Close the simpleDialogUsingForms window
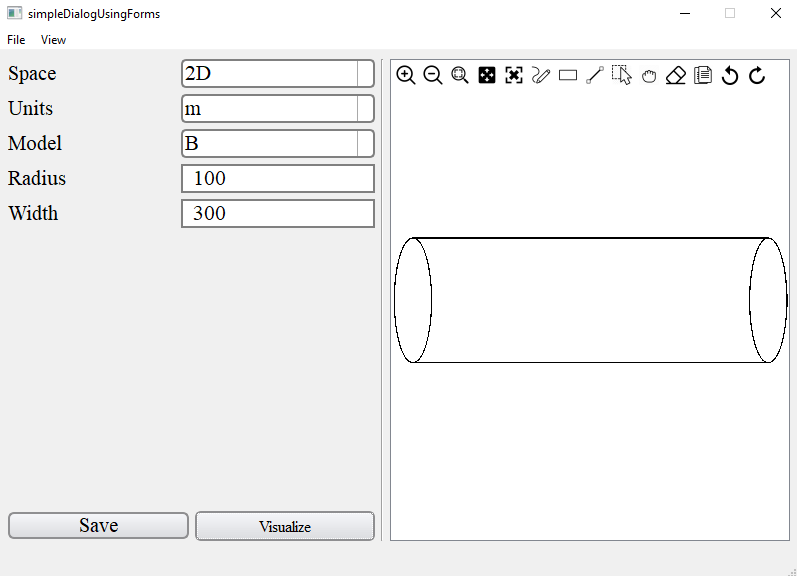The height and width of the screenshot is (576, 797). [776, 14]
